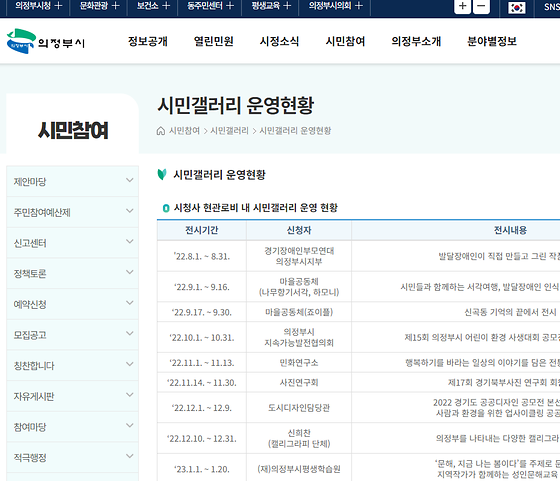Click the 시민참여 breadcrumb link

184,131
